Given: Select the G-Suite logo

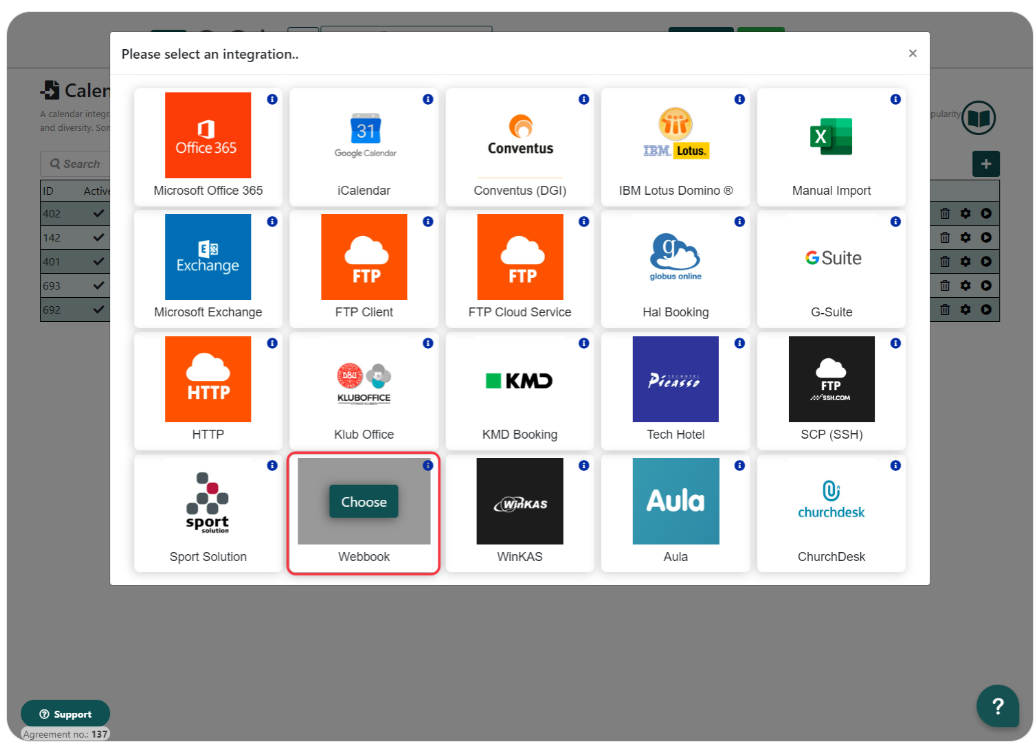Looking at the screenshot, I should (x=833, y=257).
